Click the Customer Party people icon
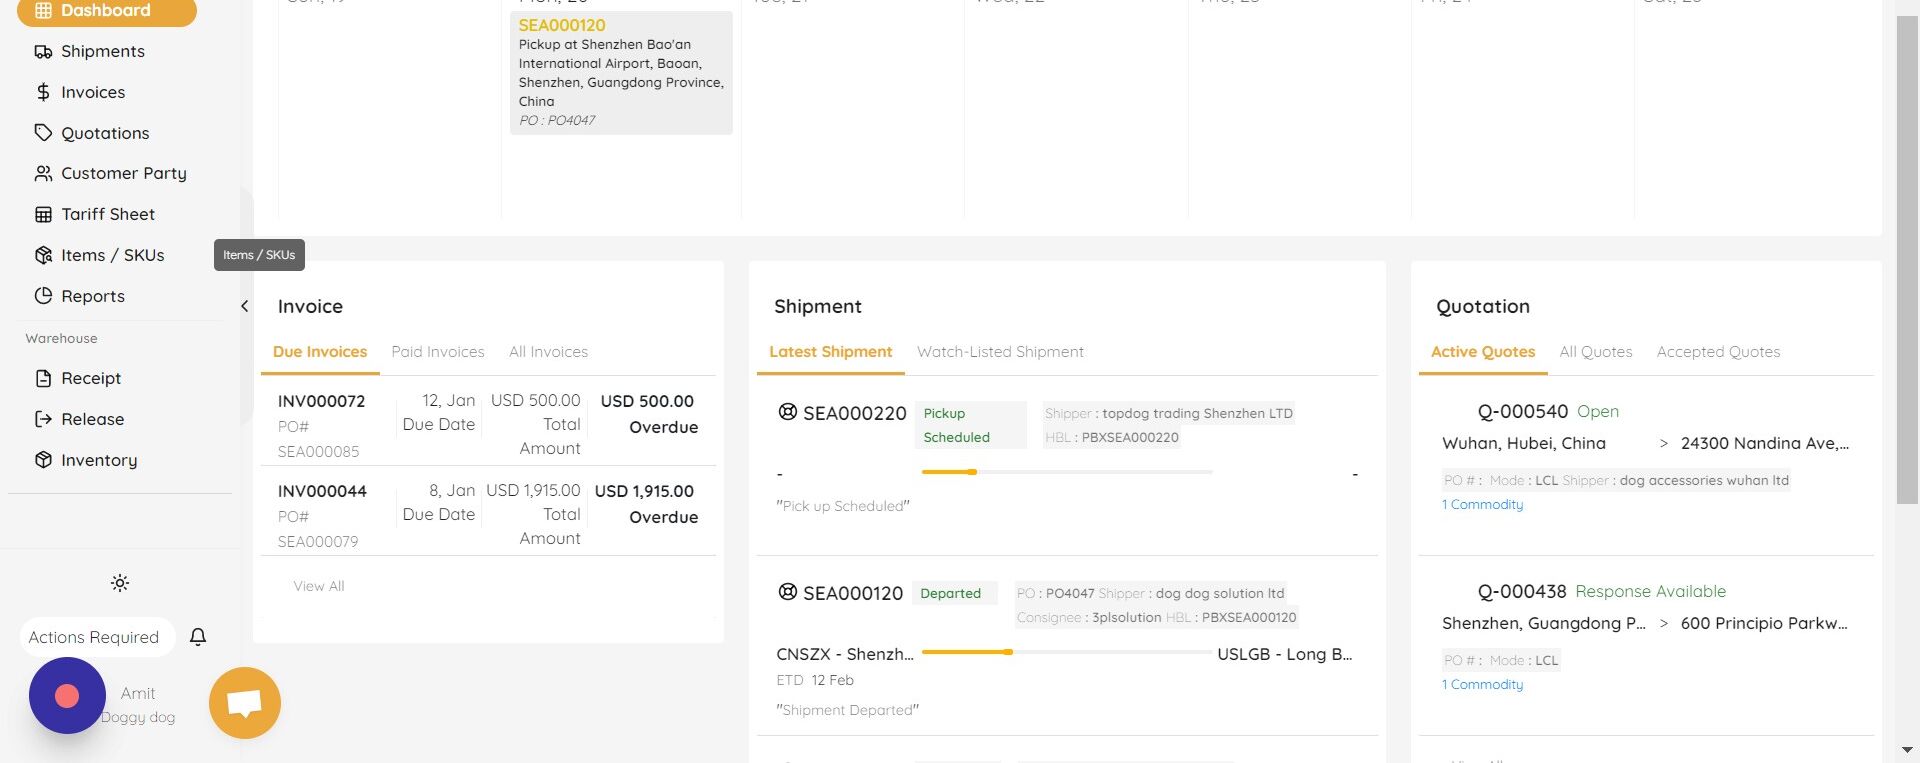1920x763 pixels. 43,174
